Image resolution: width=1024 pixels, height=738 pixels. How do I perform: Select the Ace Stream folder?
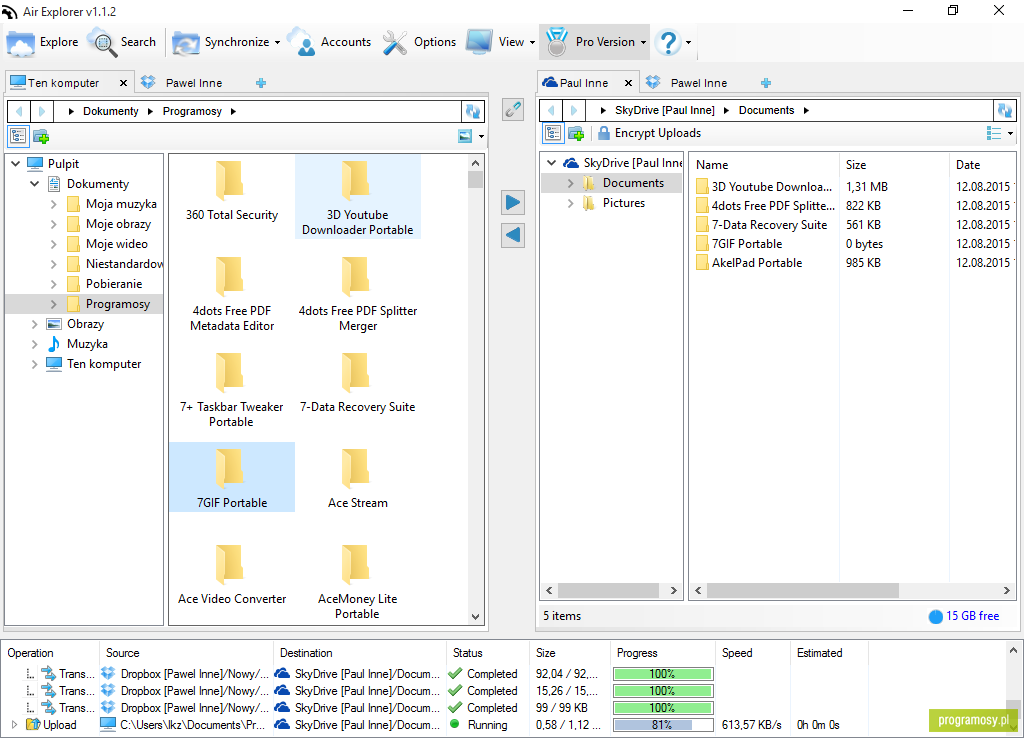click(358, 478)
